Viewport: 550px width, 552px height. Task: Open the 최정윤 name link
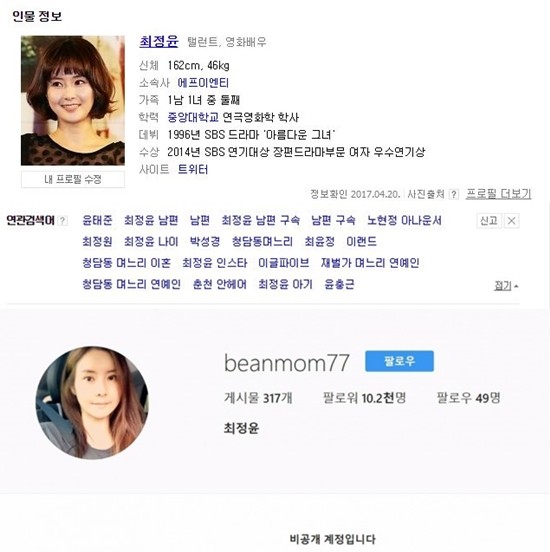coord(159,42)
